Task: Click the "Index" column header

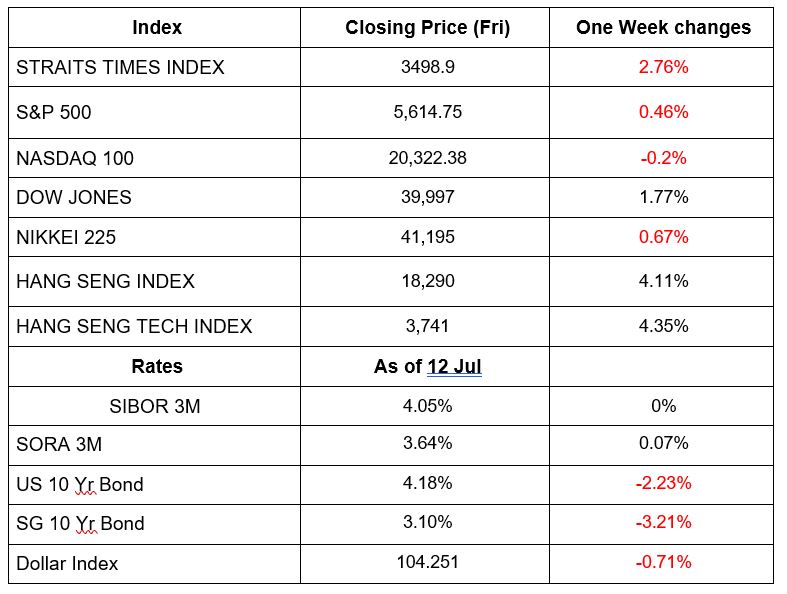Action: tap(156, 28)
